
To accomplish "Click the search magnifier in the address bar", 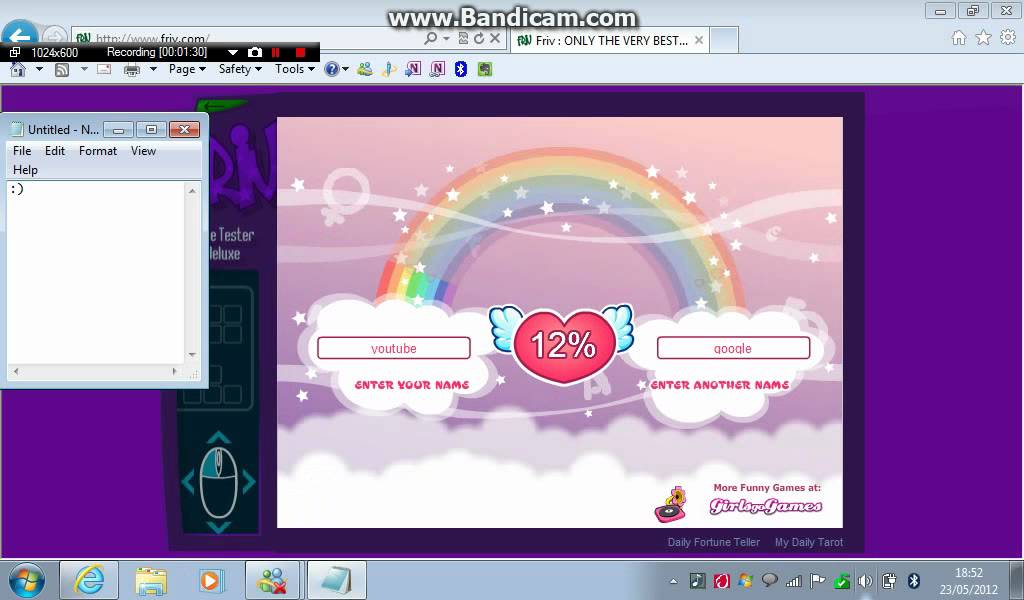I will pos(430,39).
